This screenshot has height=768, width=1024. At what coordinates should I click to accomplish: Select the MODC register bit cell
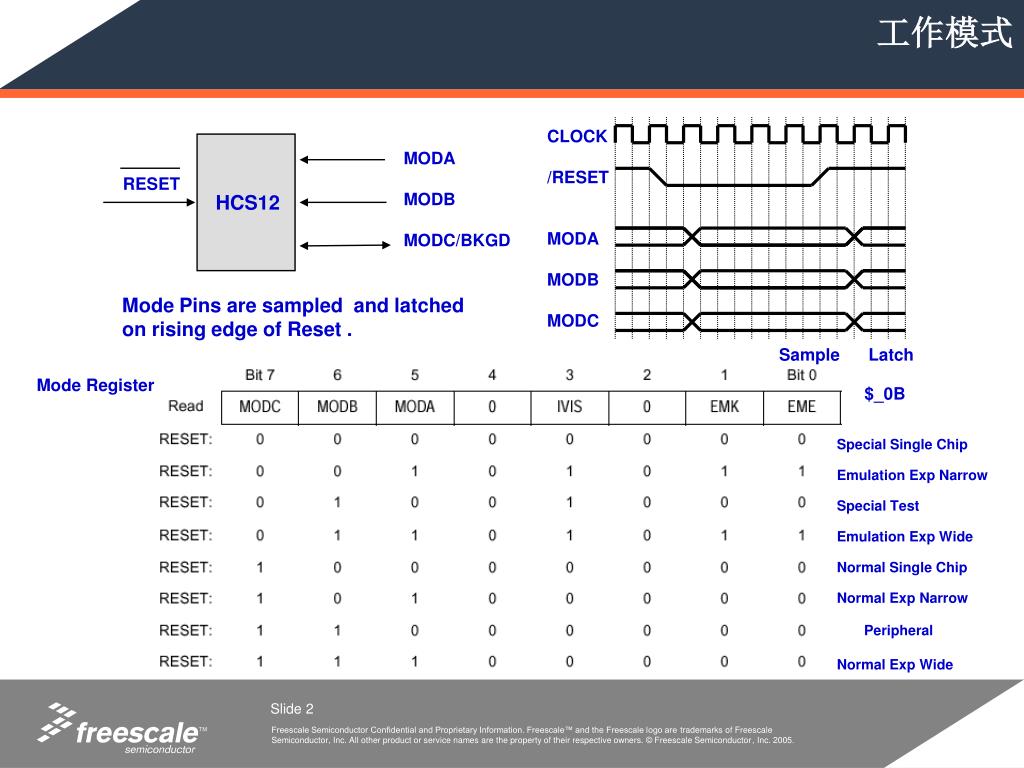coord(260,408)
